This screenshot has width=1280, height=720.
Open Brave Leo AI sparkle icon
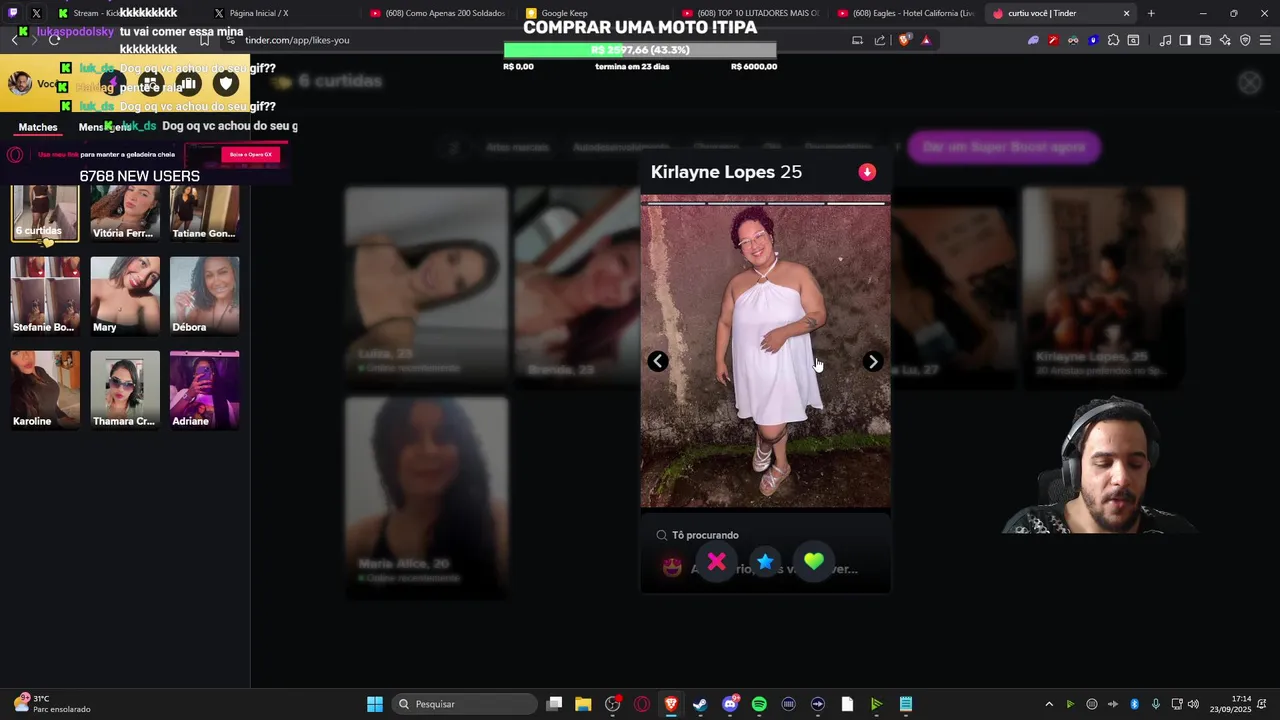pyautogui.click(x=1225, y=40)
